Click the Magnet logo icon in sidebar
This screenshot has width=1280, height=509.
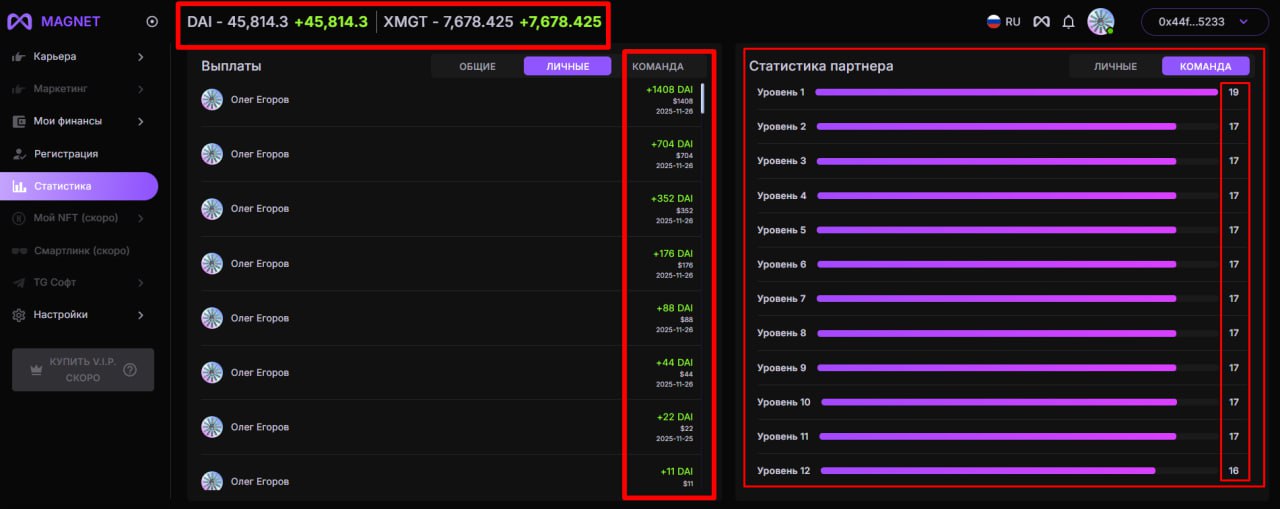click(20, 21)
